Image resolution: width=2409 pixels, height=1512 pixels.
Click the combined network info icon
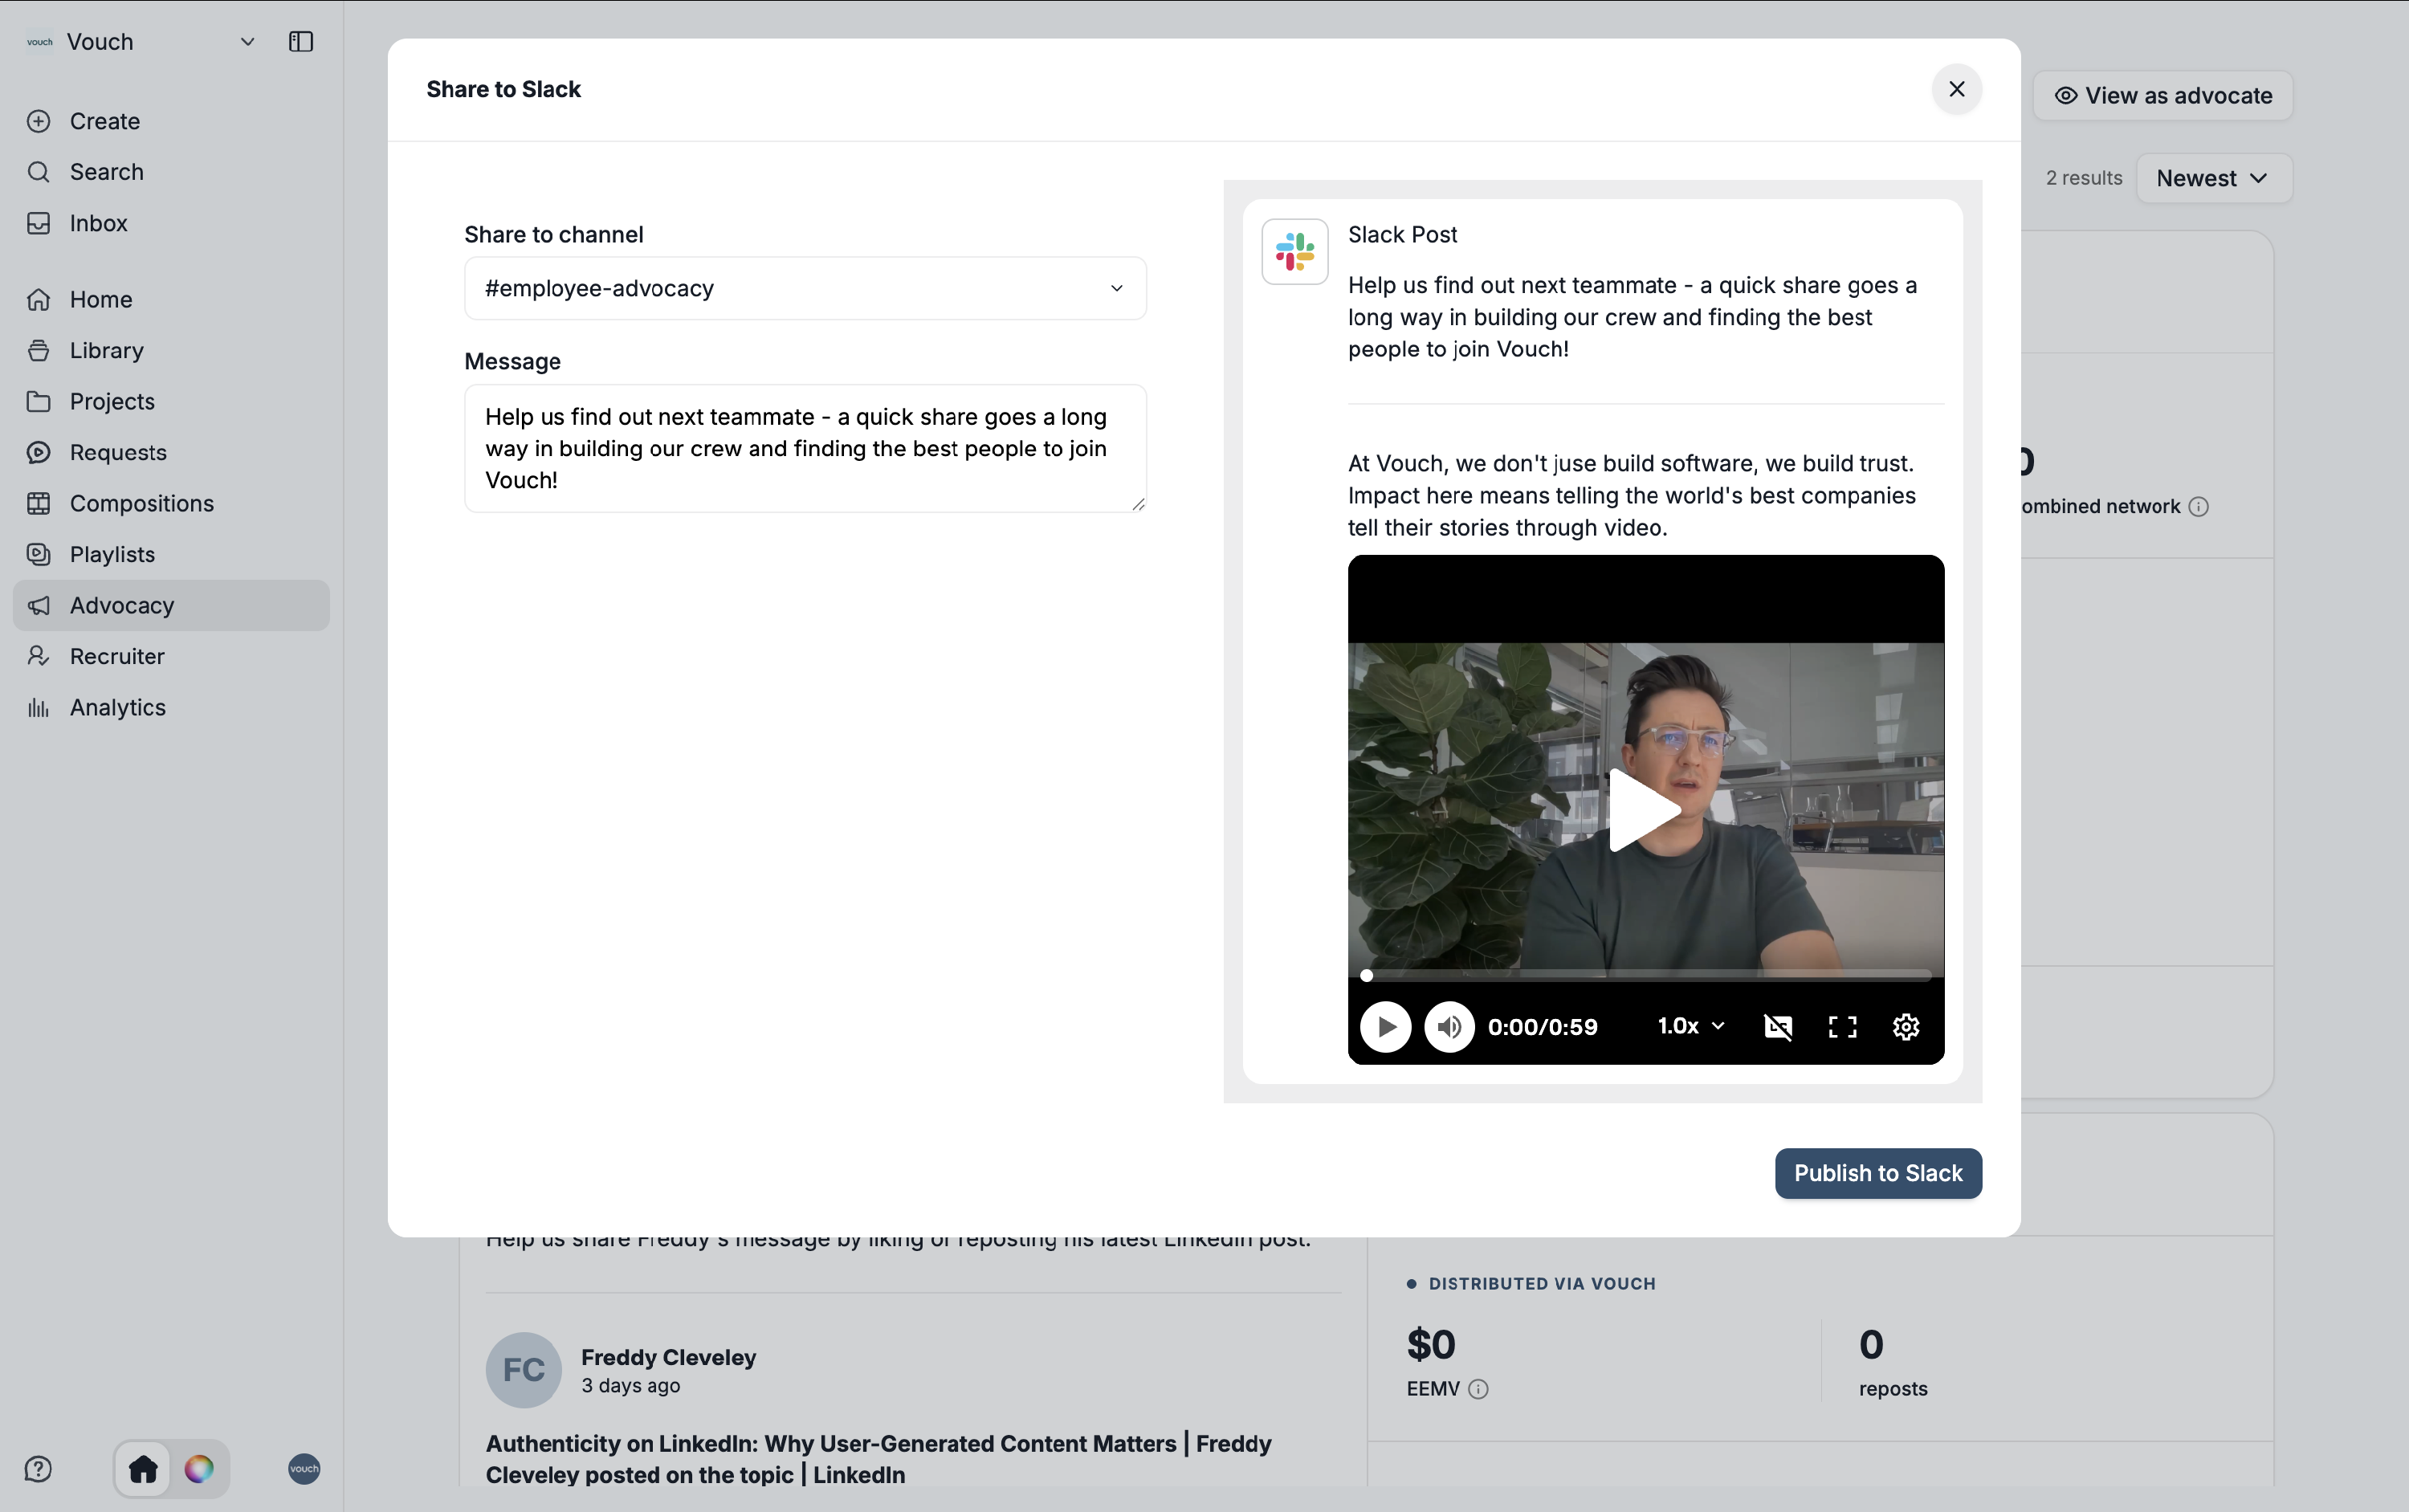point(2198,507)
